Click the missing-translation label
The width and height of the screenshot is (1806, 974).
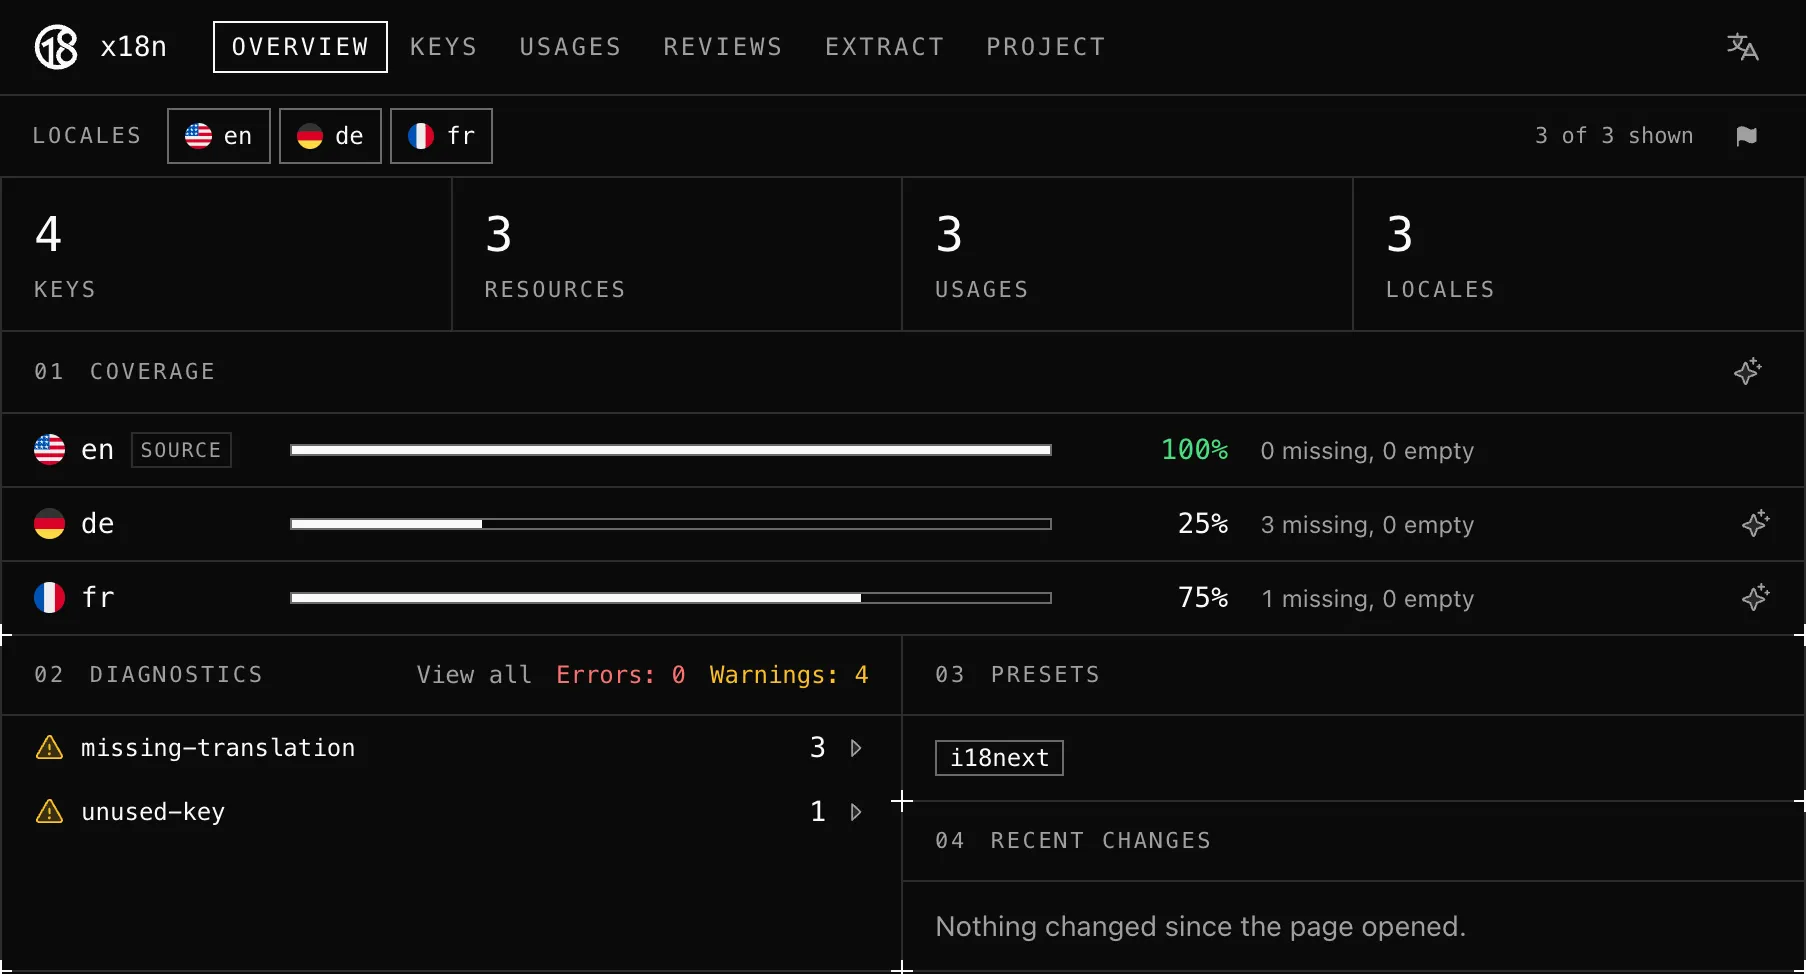[218, 748]
